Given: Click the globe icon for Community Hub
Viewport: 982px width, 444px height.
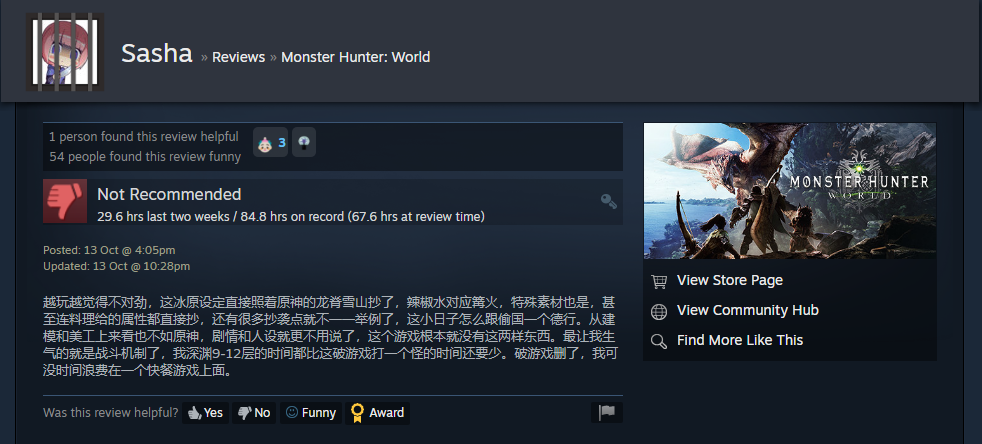Looking at the screenshot, I should click(x=659, y=311).
